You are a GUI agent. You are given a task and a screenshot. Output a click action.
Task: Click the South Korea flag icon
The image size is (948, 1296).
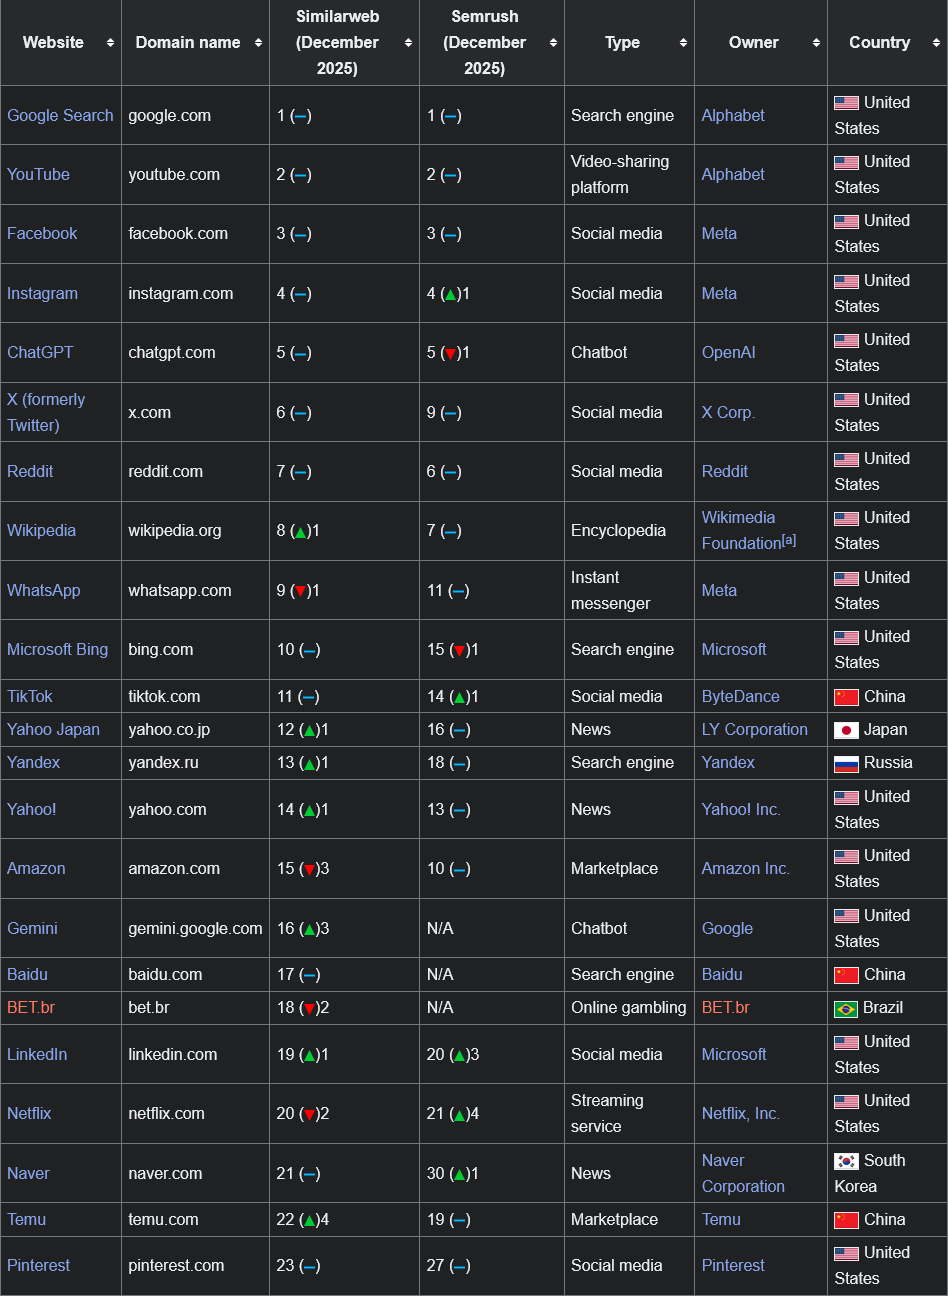point(846,1161)
